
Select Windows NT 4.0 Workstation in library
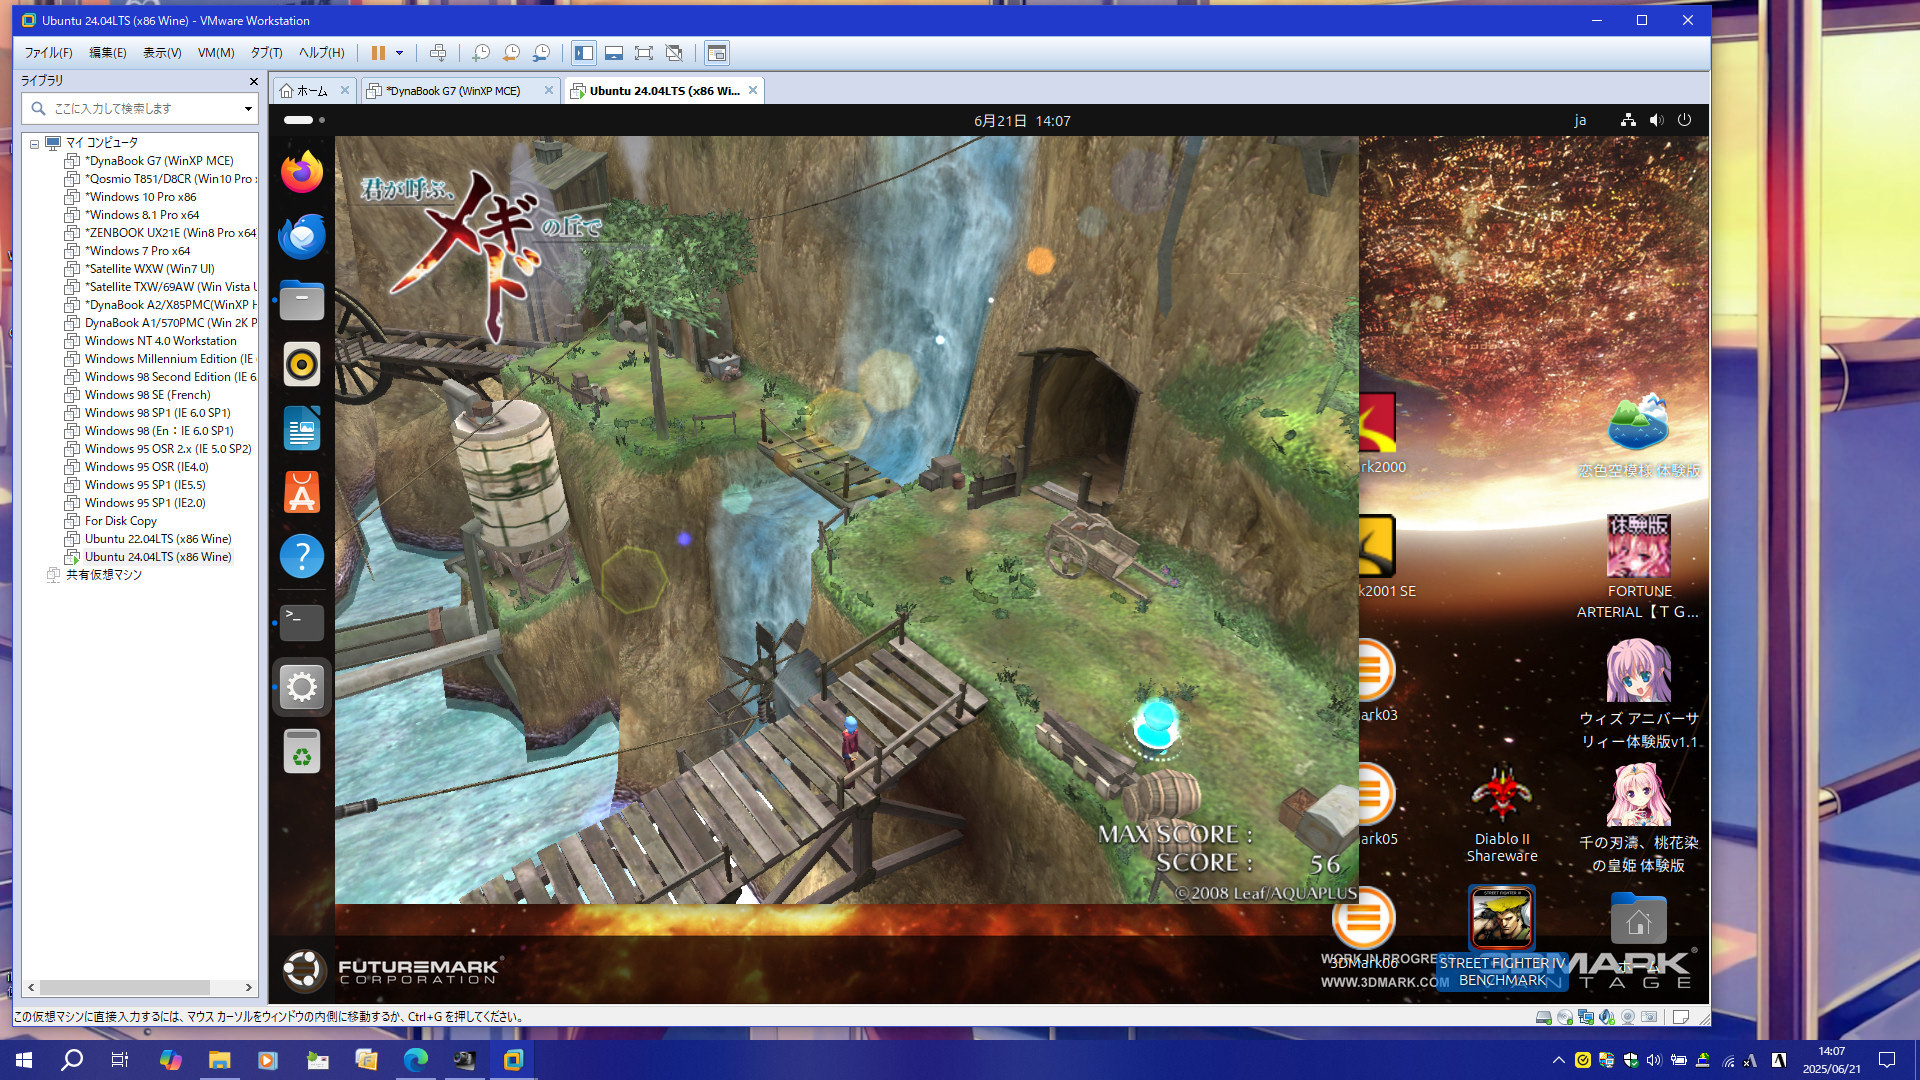tap(160, 341)
